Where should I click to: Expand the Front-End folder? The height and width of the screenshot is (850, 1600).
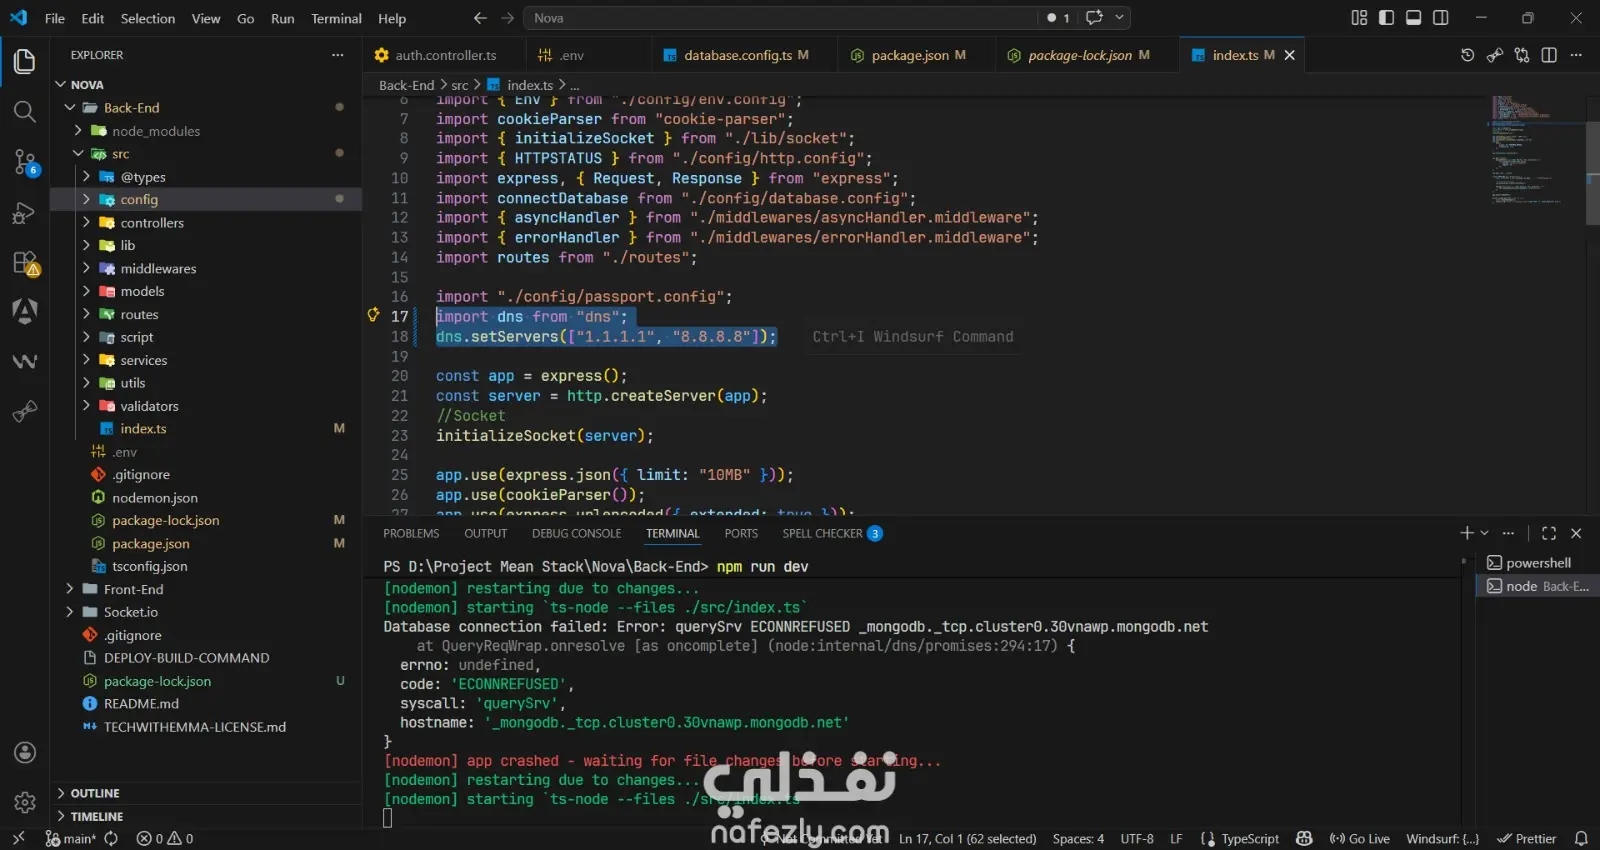tap(70, 589)
